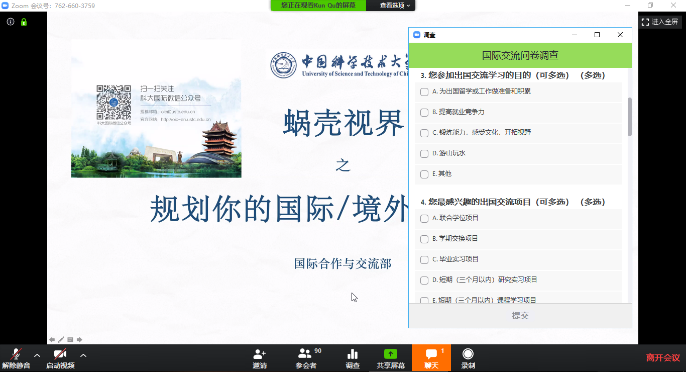Start video with camera icon

click(60, 354)
